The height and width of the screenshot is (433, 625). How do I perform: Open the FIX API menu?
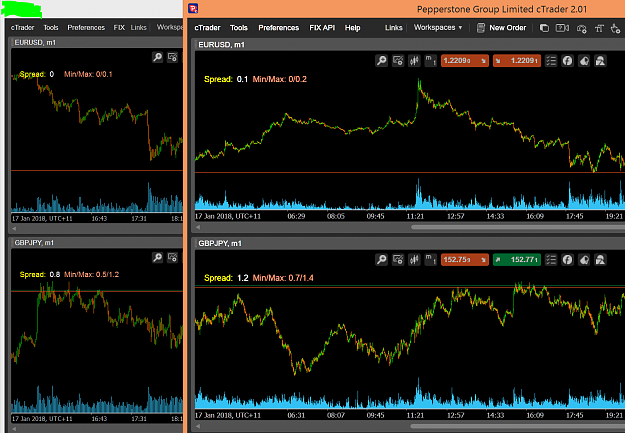[322, 28]
